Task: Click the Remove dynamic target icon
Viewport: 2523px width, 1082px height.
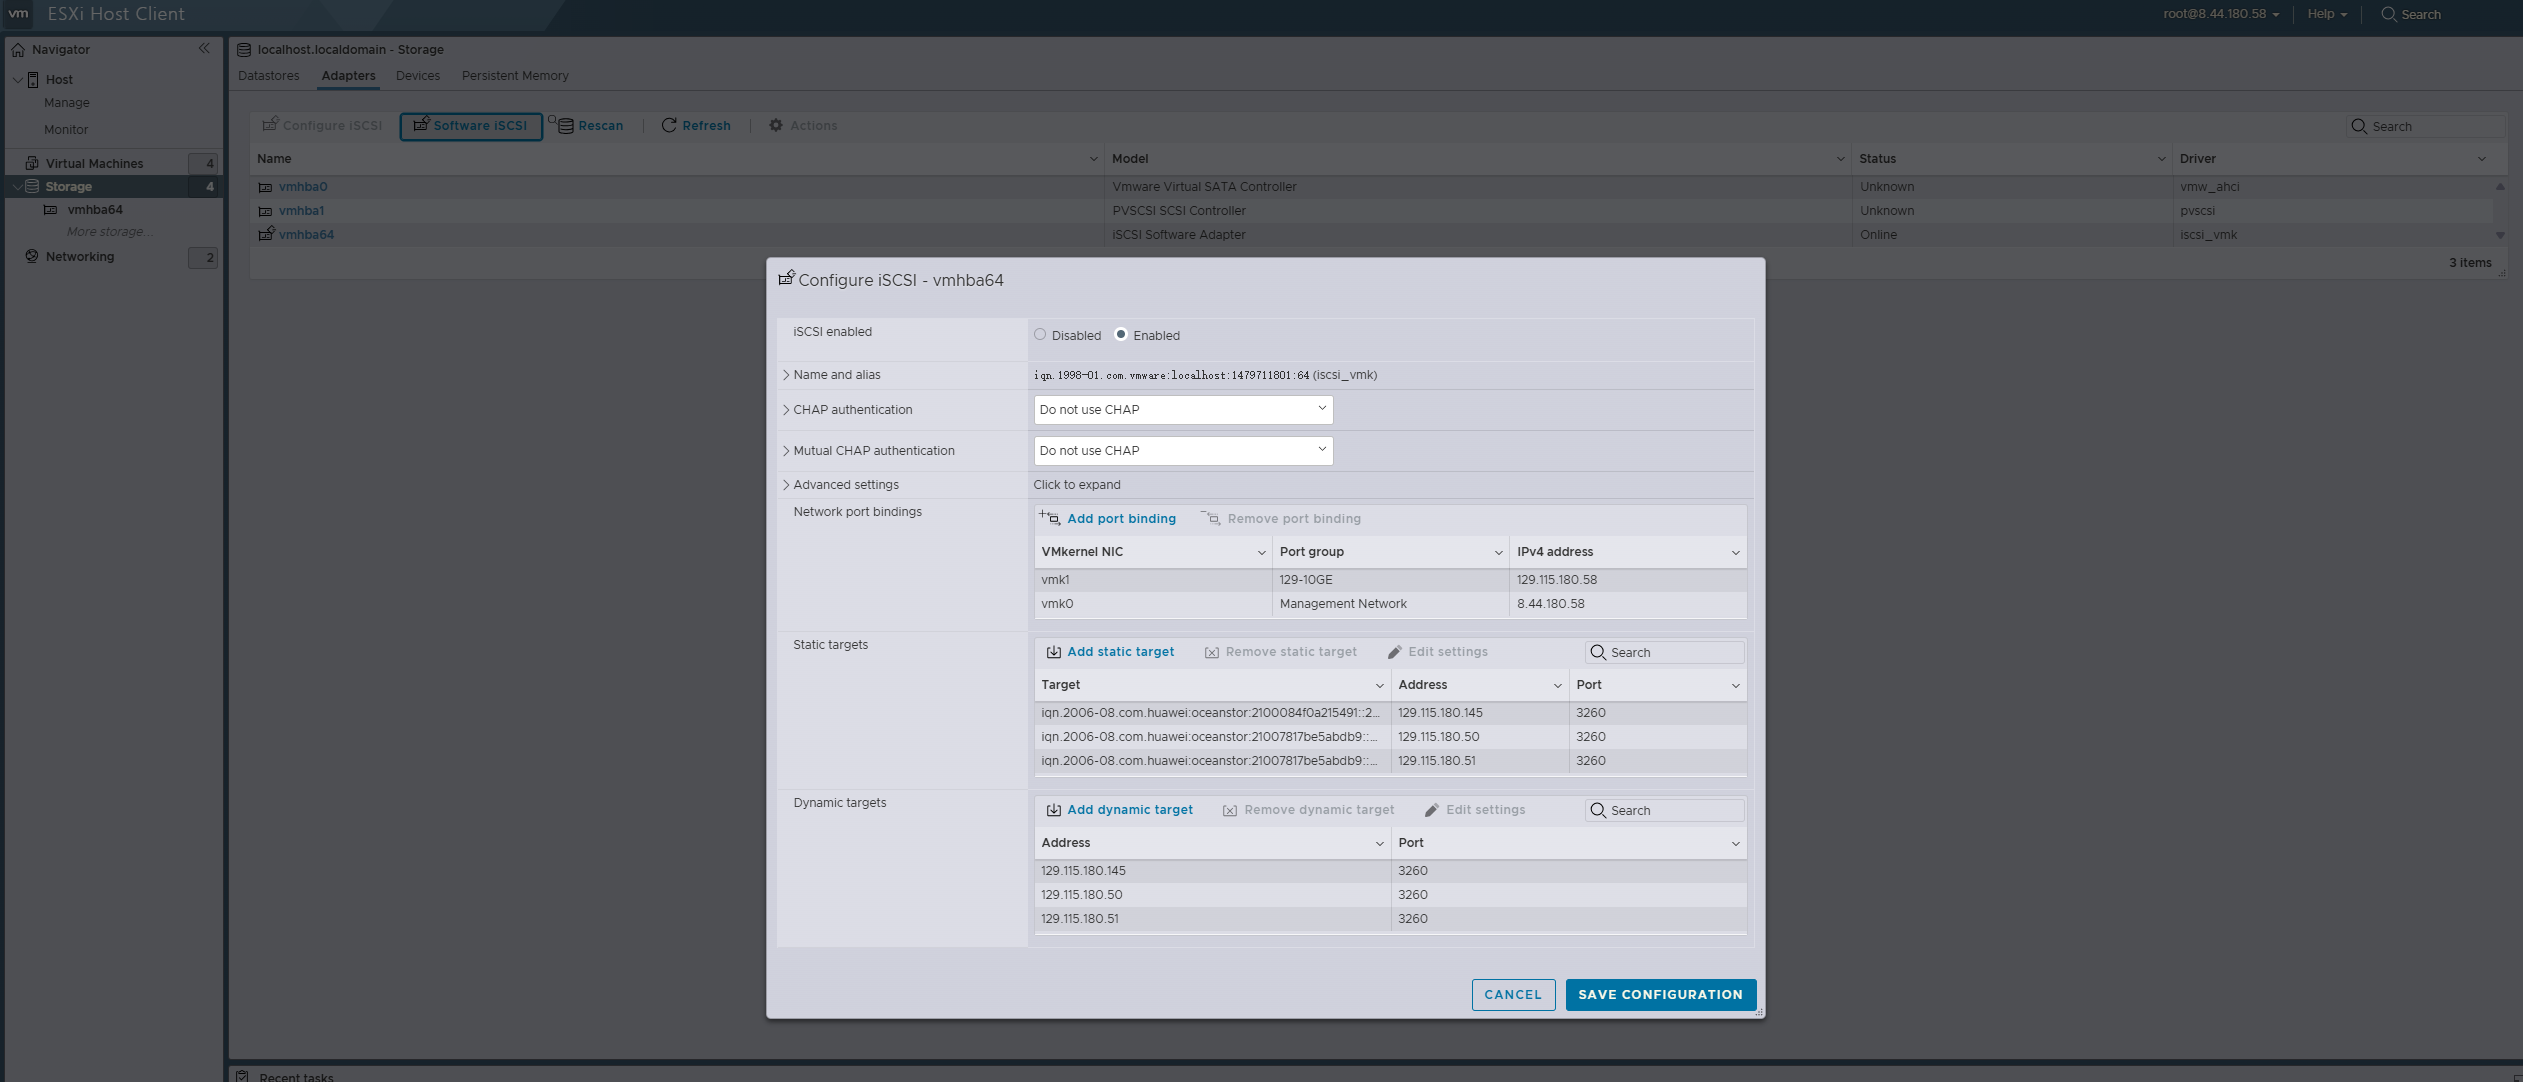Action: [1230, 810]
